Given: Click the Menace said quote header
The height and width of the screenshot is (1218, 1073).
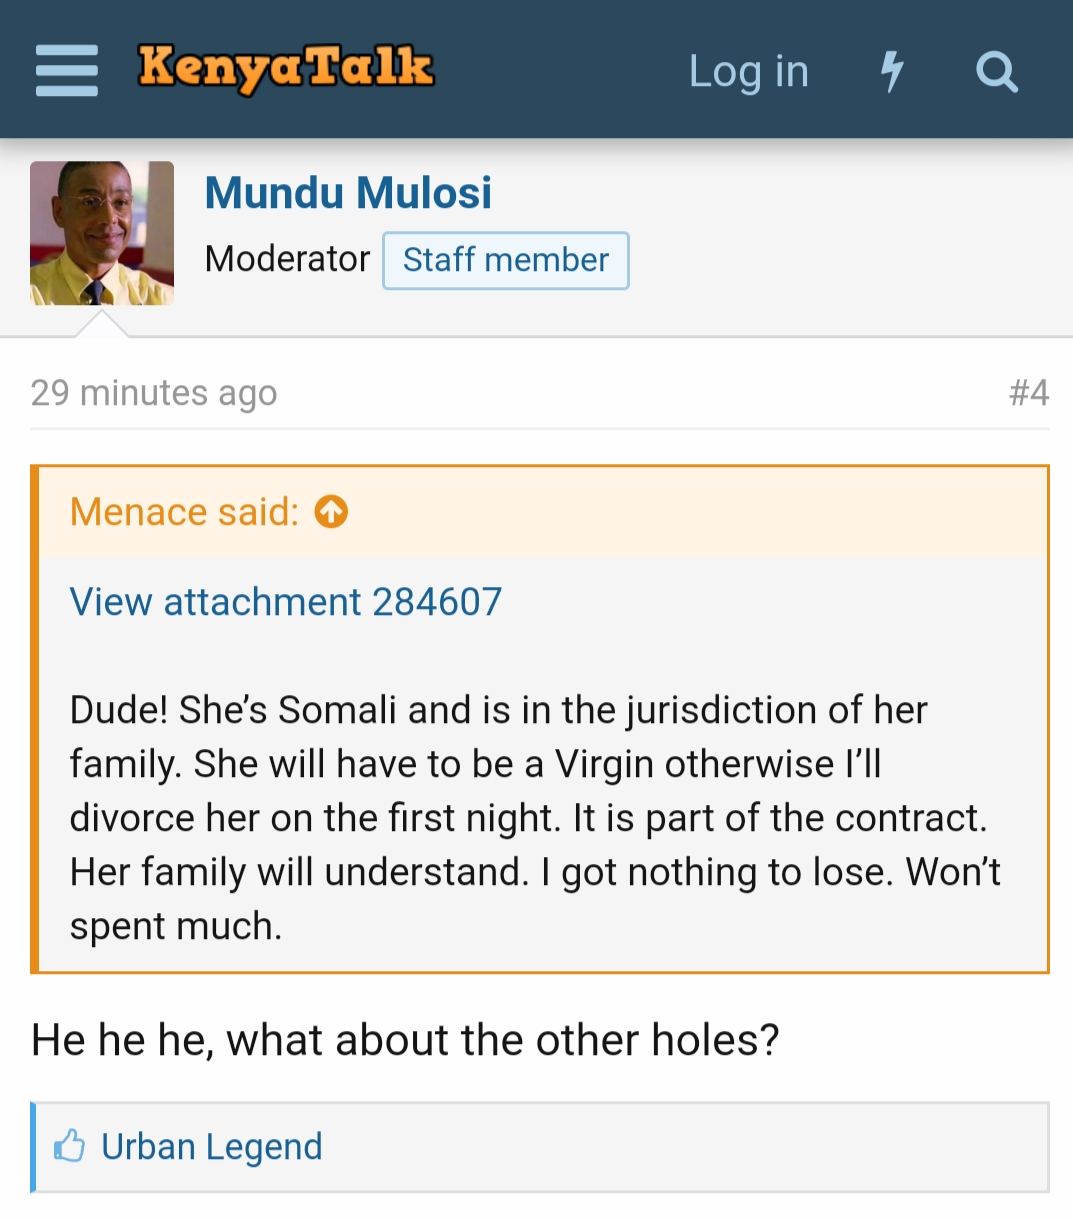Looking at the screenshot, I should (x=184, y=512).
